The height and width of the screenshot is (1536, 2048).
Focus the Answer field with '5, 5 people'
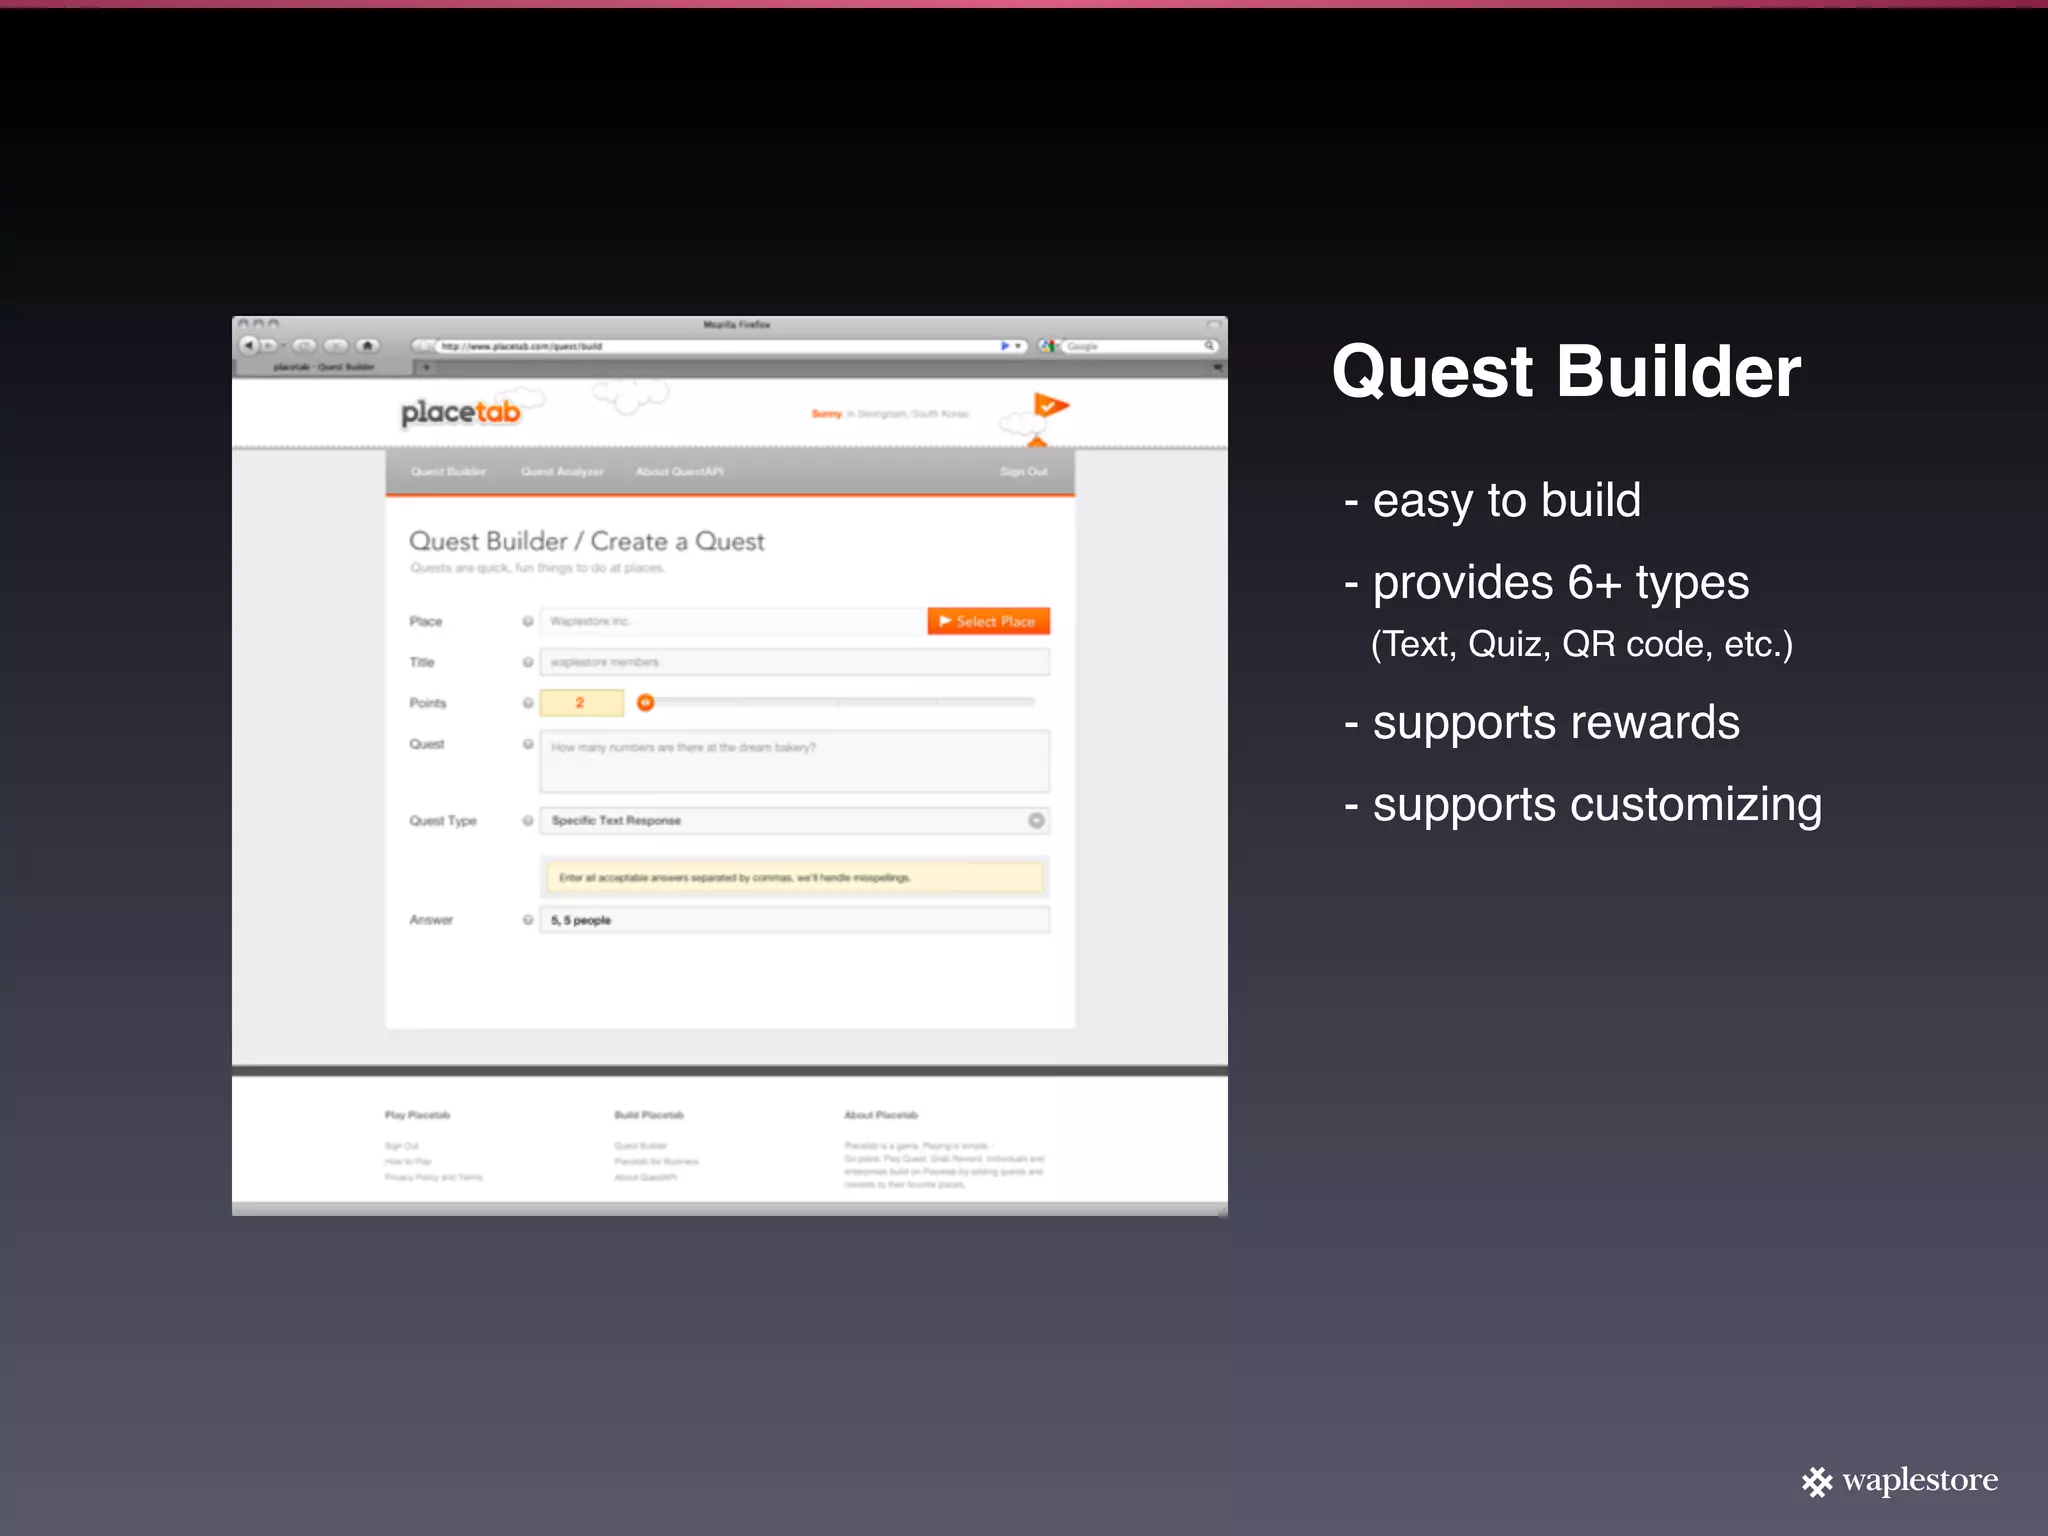[795, 919]
